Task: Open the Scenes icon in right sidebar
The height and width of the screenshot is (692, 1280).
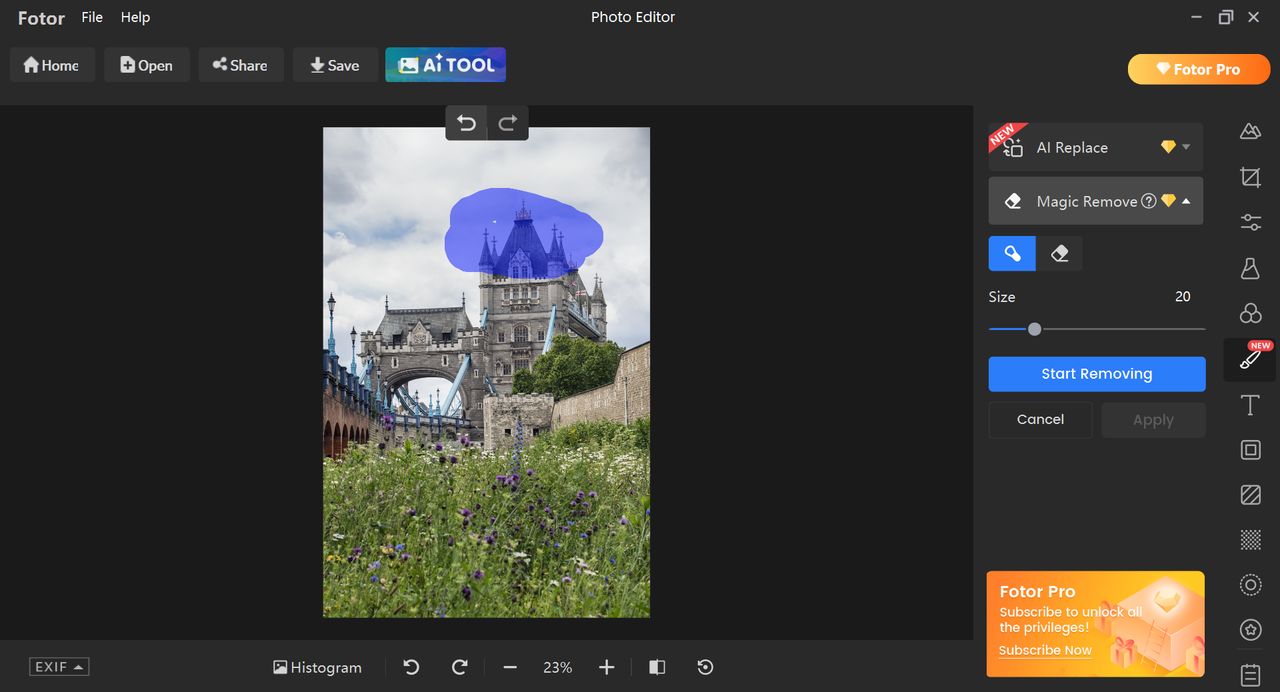Action: (1250, 131)
